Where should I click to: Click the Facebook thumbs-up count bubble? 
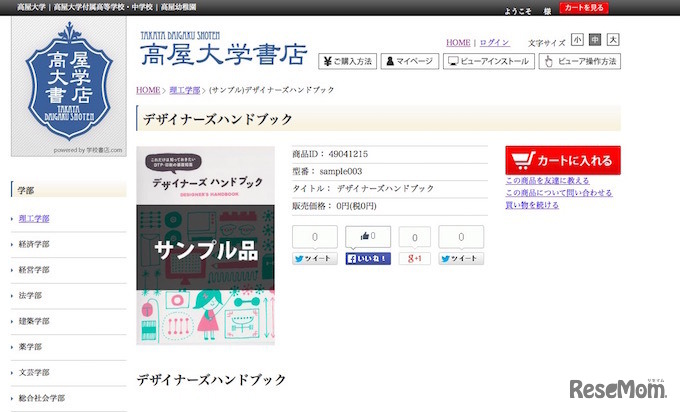tap(368, 236)
